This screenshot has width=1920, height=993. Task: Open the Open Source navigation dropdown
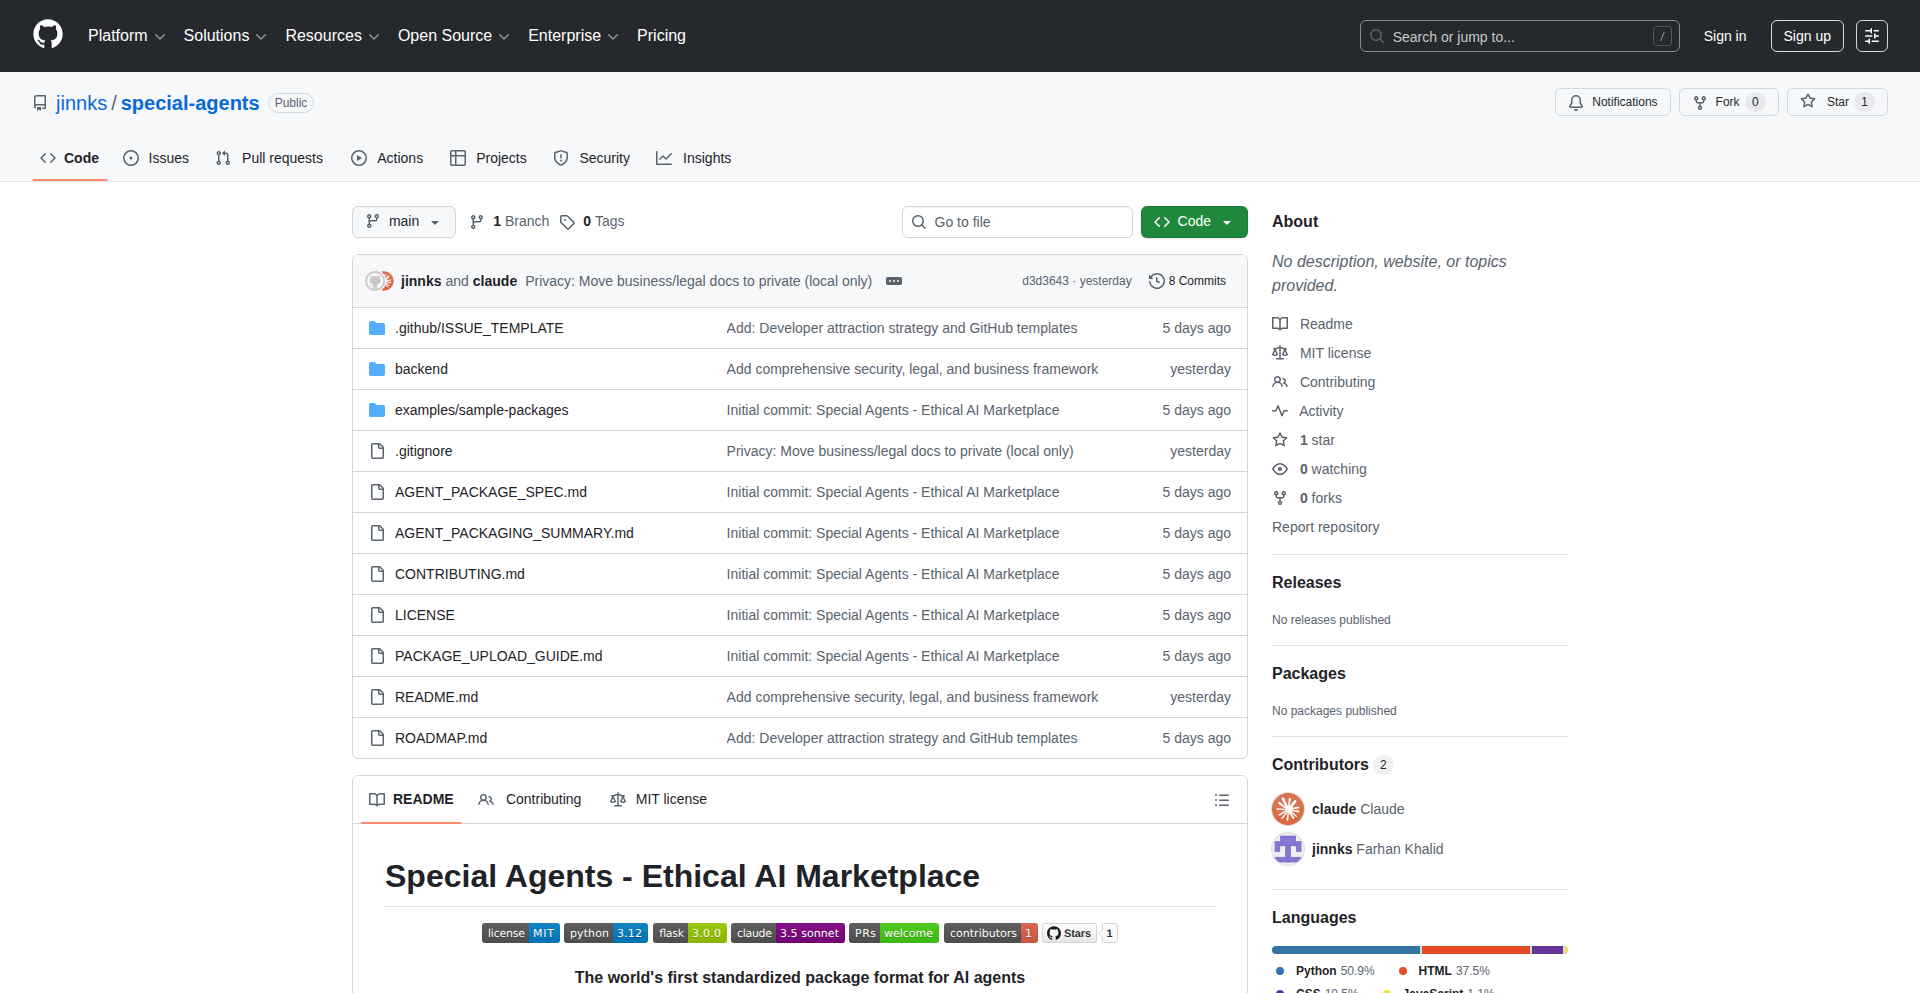click(x=452, y=36)
